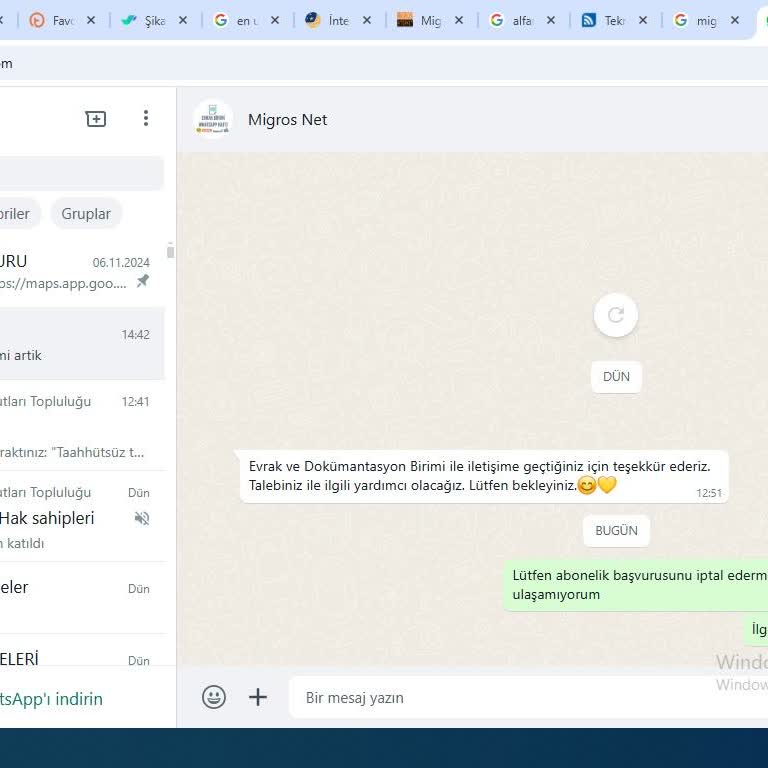Click the Migros Net contact name
Screen dimensions: 768x768
(288, 120)
